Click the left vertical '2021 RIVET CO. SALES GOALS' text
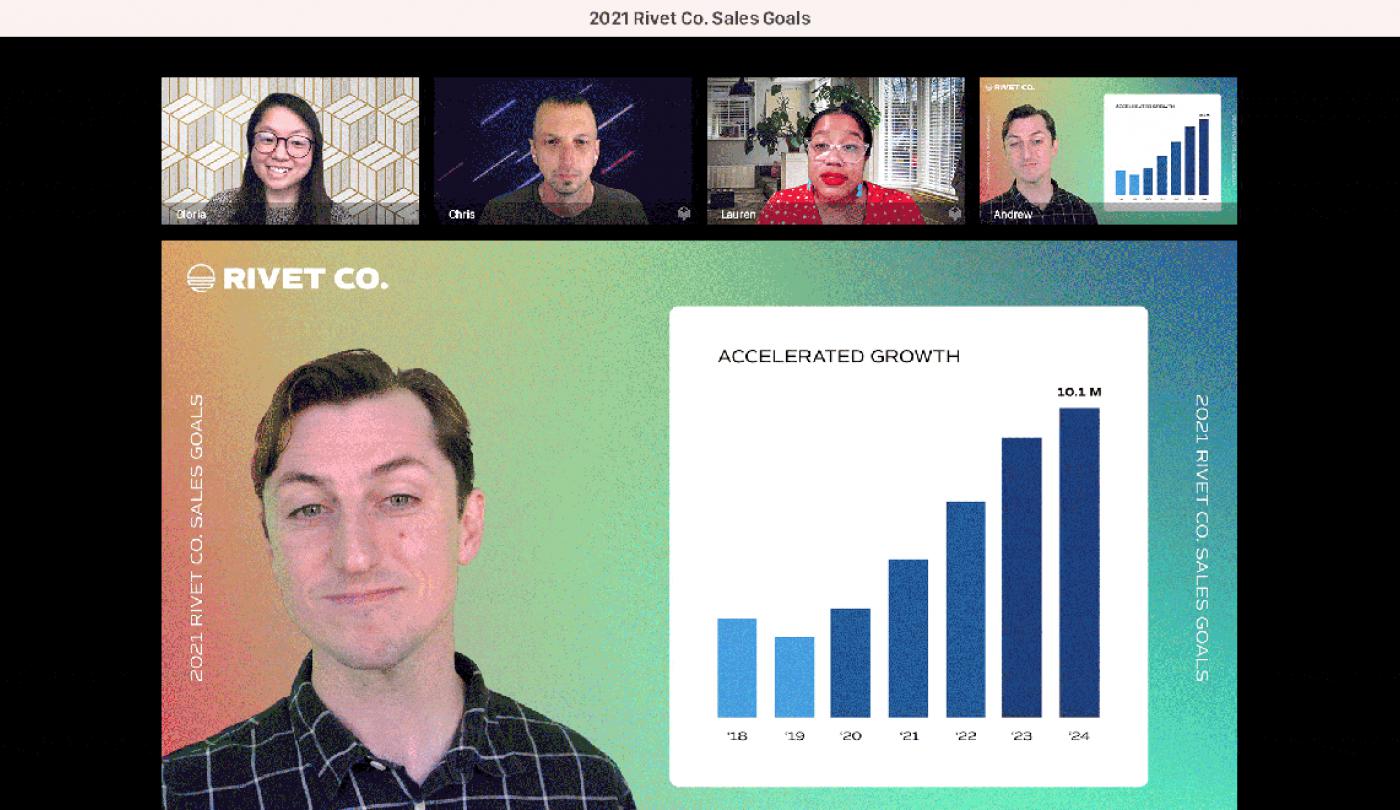 (x=197, y=538)
